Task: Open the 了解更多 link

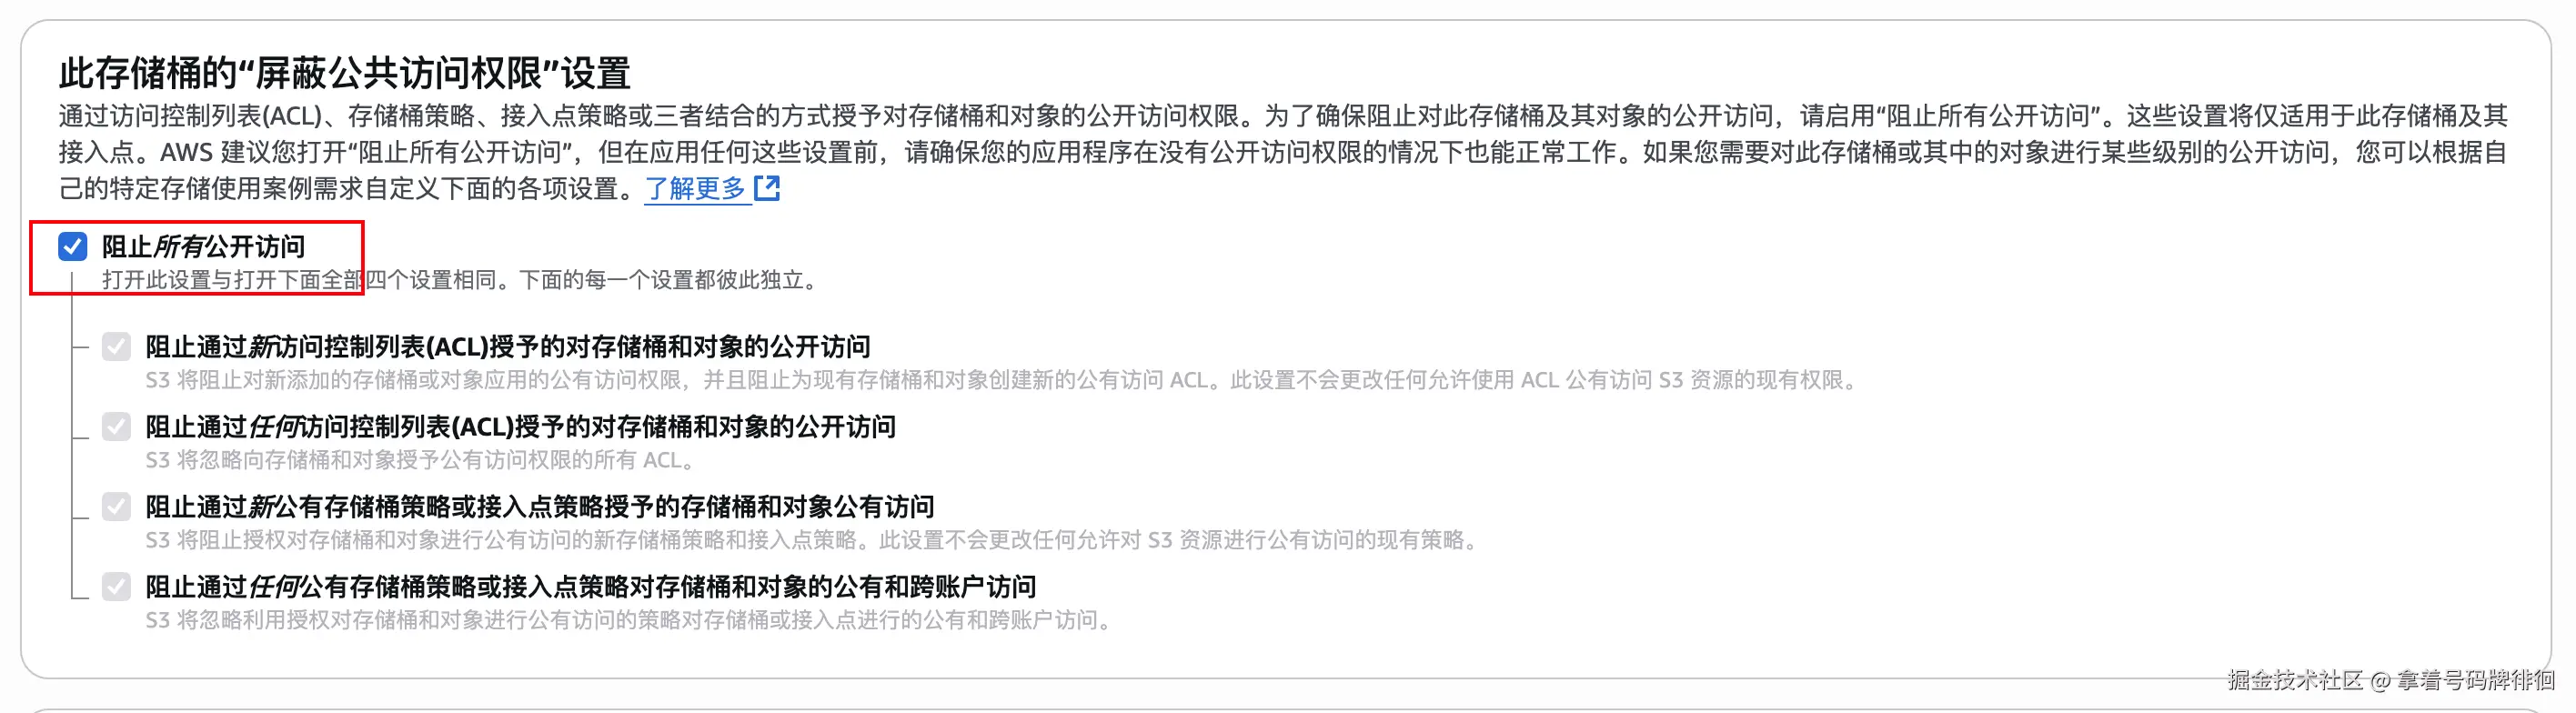Action: [x=696, y=188]
